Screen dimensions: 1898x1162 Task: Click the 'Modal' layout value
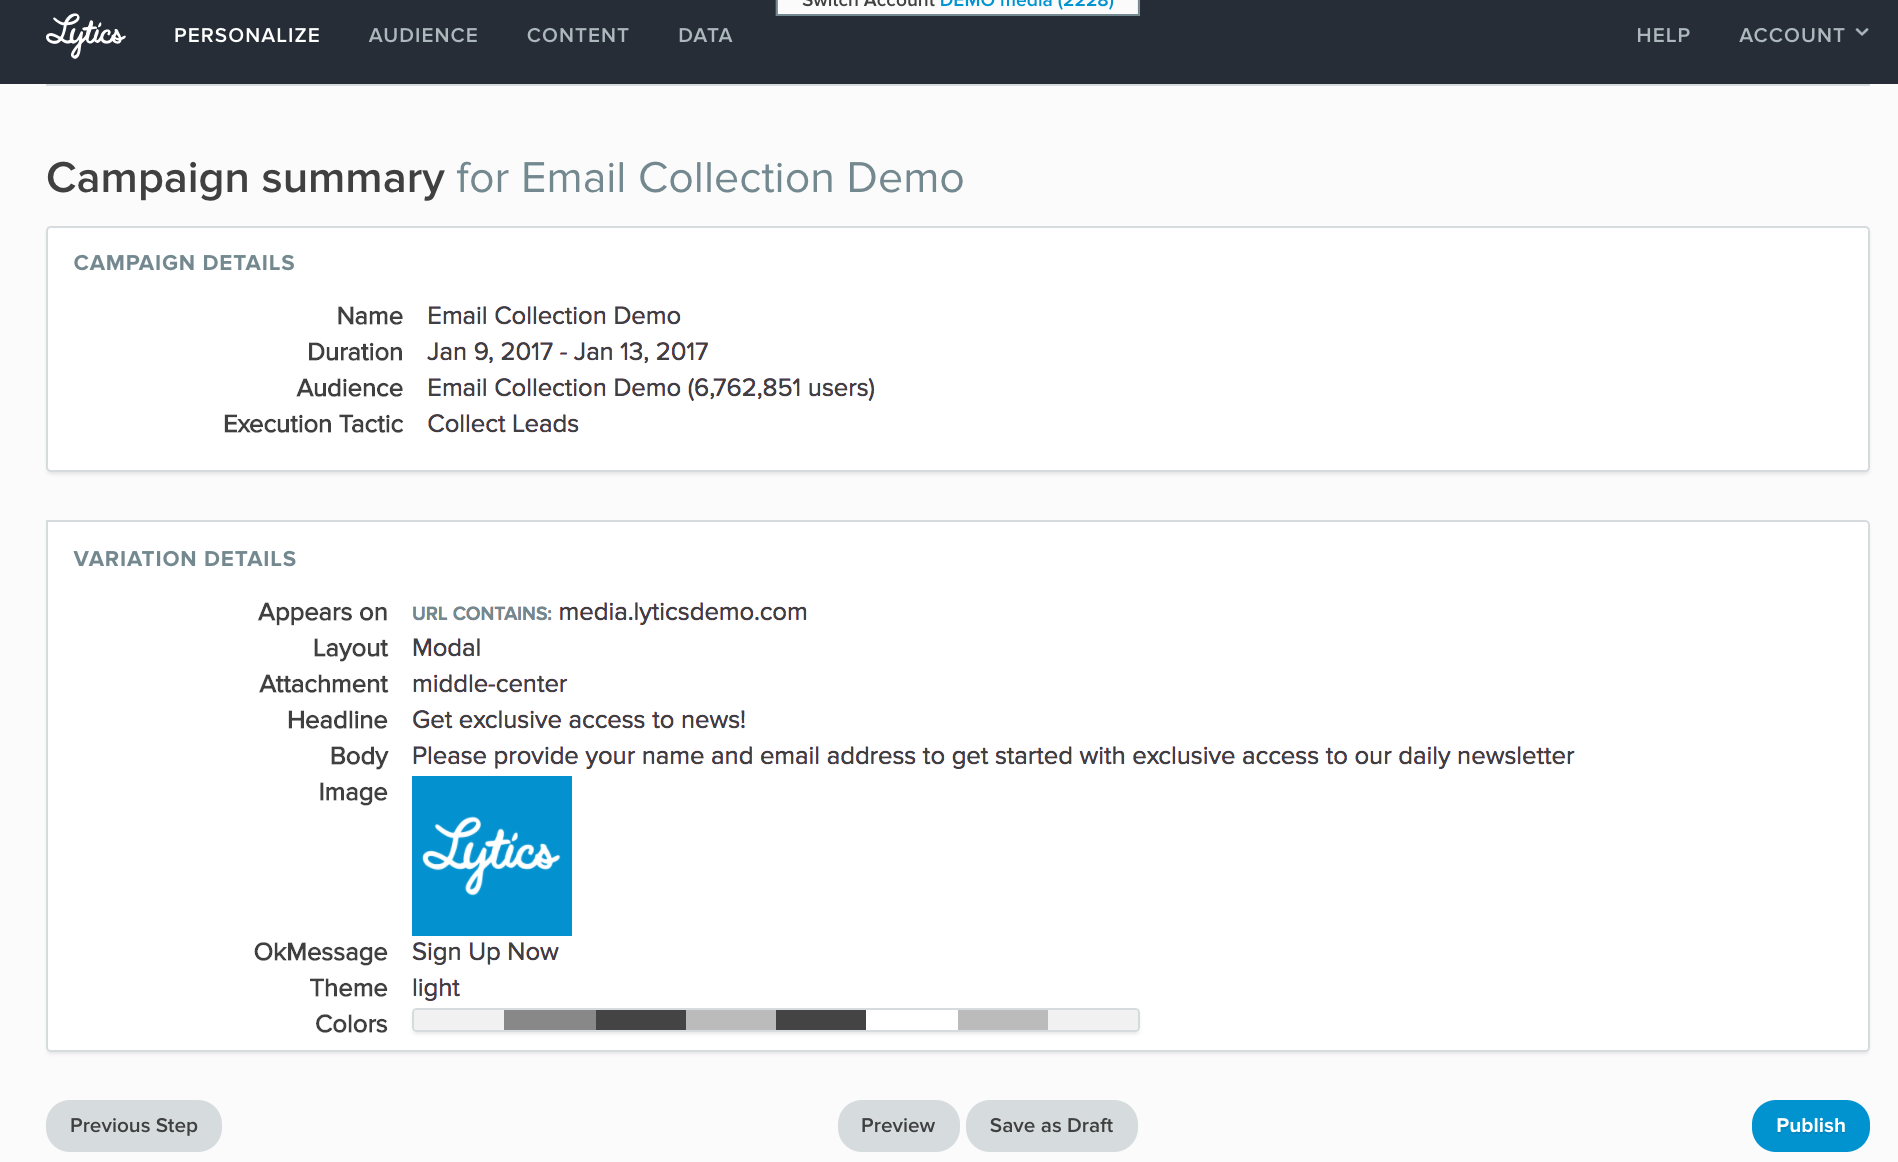click(x=446, y=648)
